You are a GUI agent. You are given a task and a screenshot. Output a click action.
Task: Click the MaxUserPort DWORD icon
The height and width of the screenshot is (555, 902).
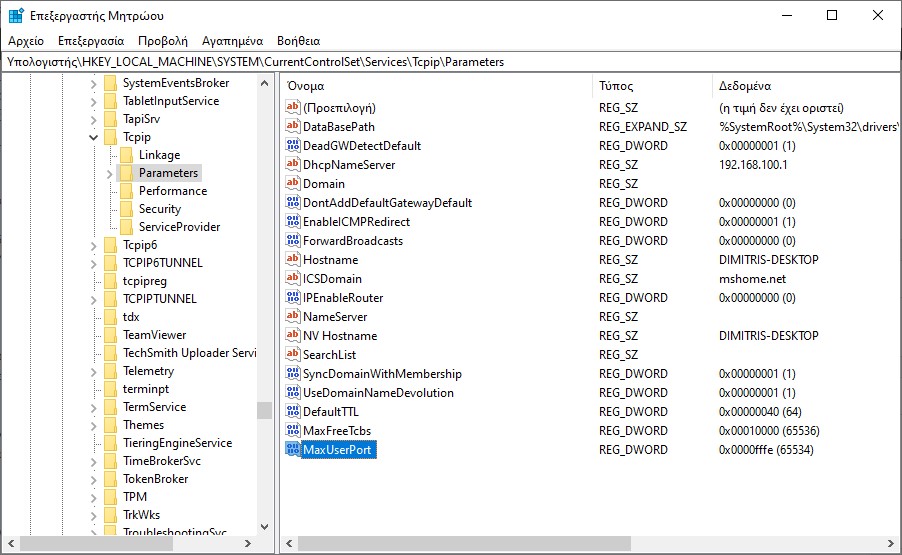point(293,449)
